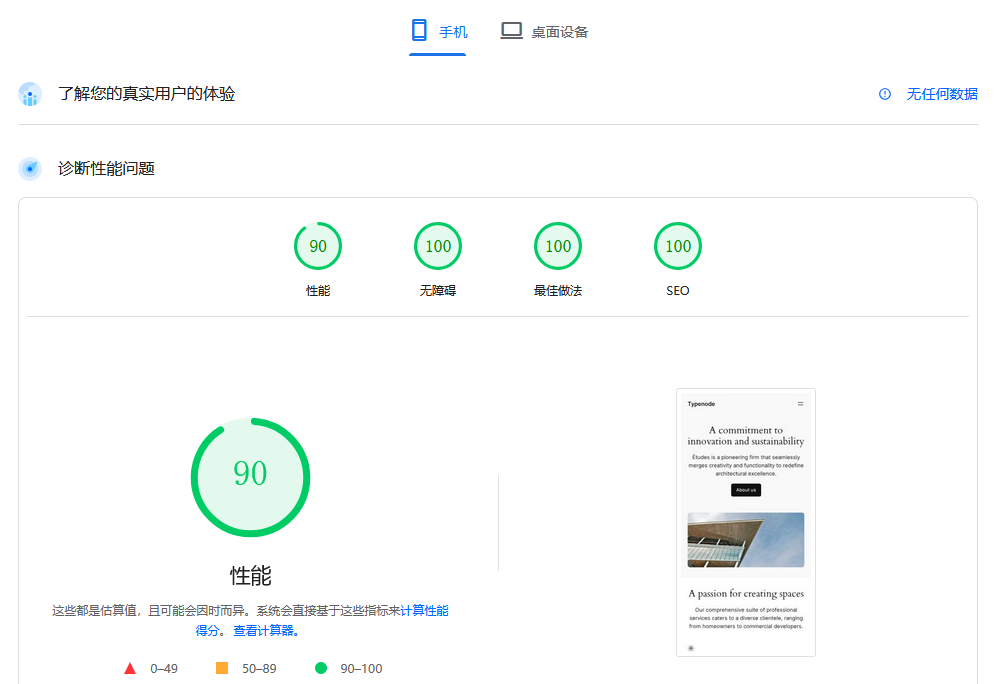
Task: Click the 诊断性能问题 section heading
Action: coord(106,169)
